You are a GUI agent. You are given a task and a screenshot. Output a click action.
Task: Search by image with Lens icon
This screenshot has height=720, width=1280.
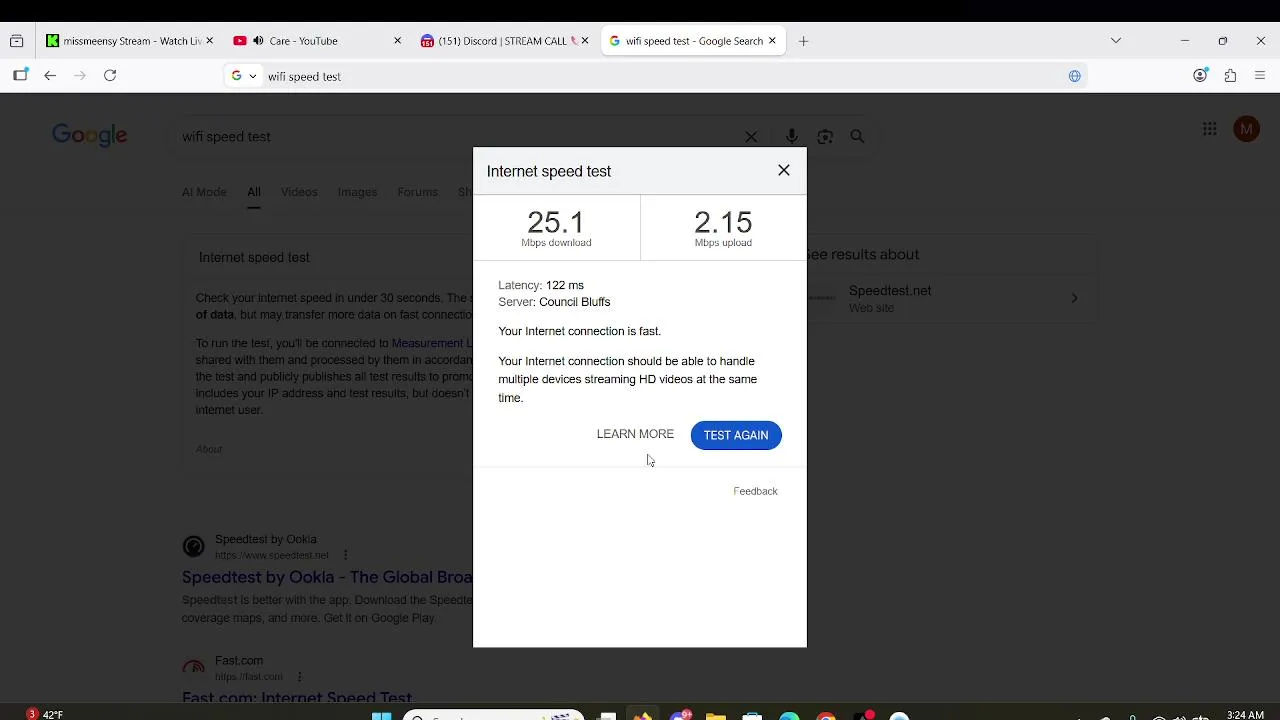825,137
